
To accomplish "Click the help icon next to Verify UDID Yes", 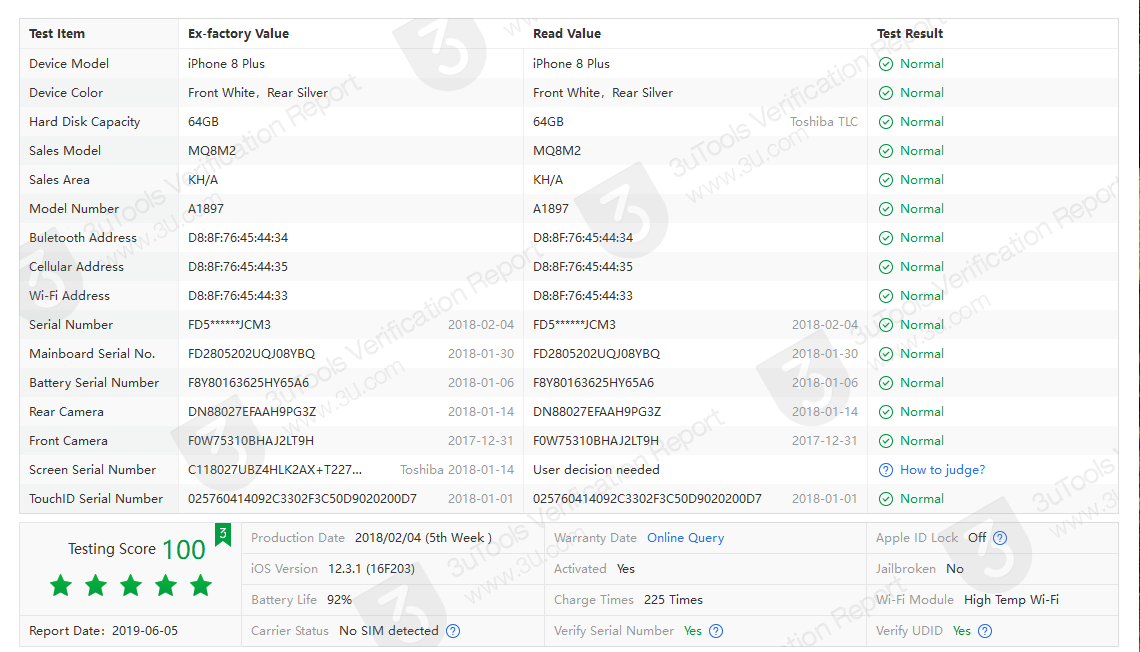I will pos(985,631).
